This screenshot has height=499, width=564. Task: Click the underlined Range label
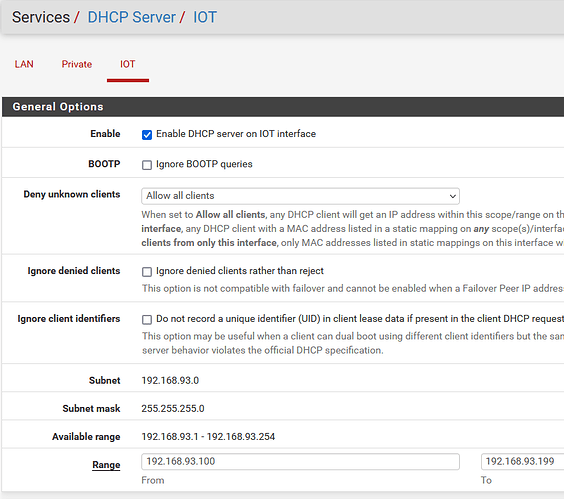pos(106,465)
